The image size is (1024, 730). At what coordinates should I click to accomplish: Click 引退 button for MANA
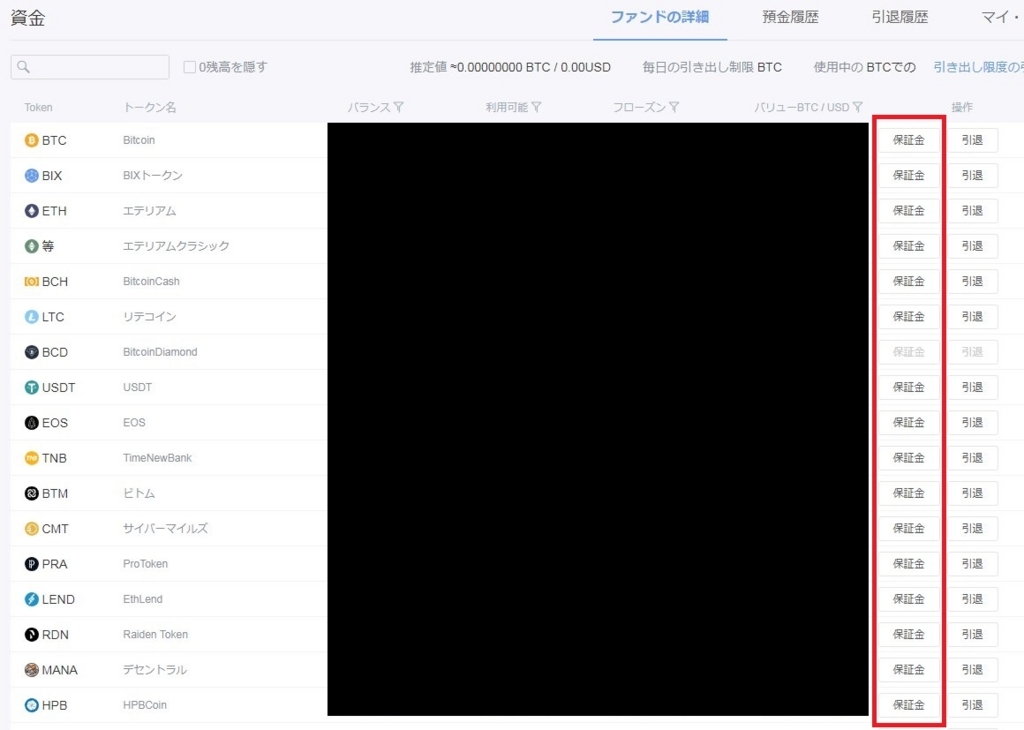(972, 669)
